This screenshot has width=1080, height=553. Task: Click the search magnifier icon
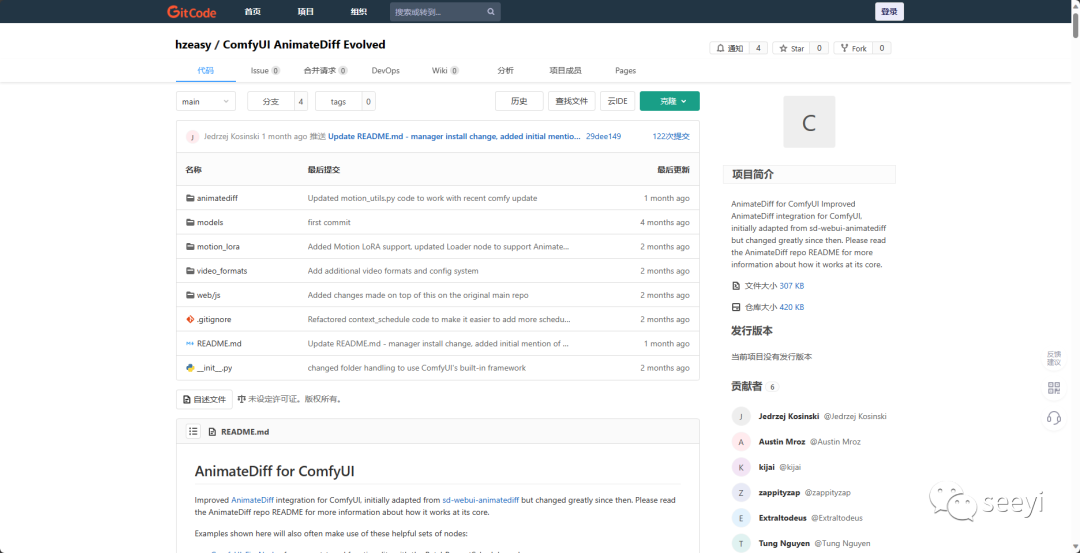coord(491,12)
